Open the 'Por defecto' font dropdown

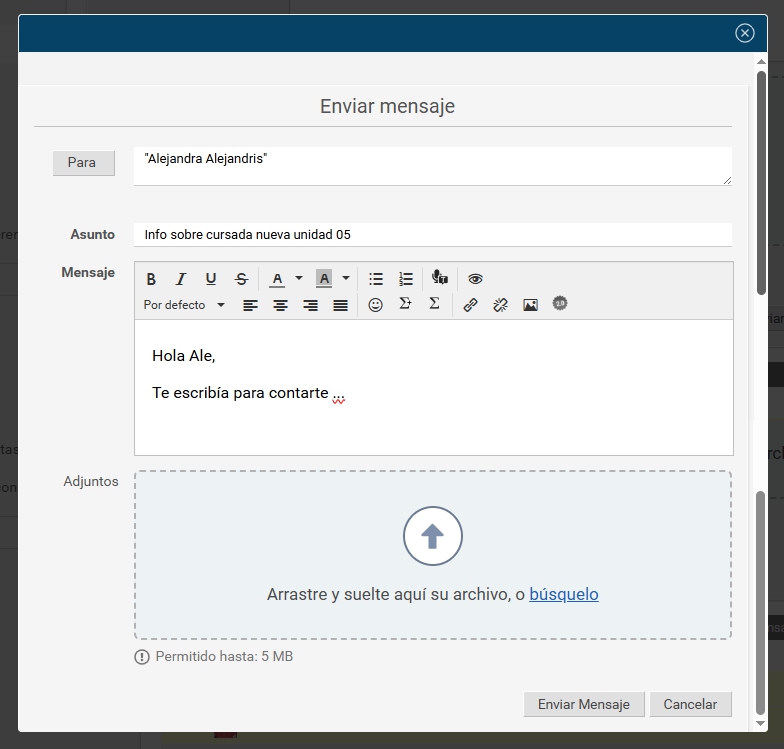tap(184, 305)
